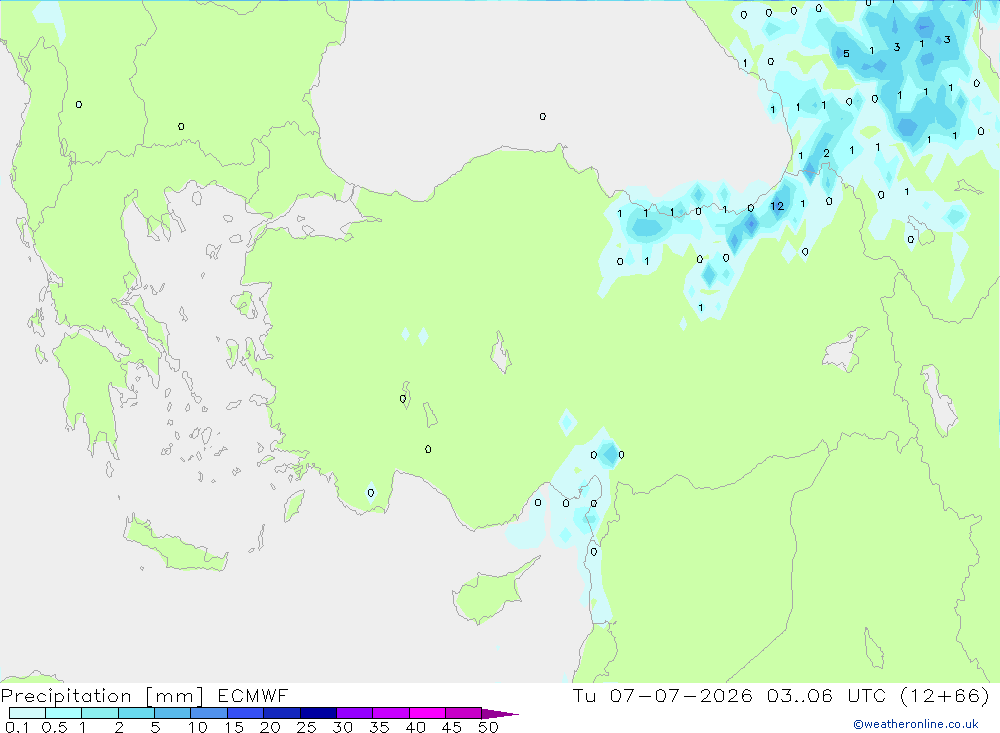Select the 35–40 mm purple legend swatch
The height and width of the screenshot is (733, 1000).
pos(391,713)
